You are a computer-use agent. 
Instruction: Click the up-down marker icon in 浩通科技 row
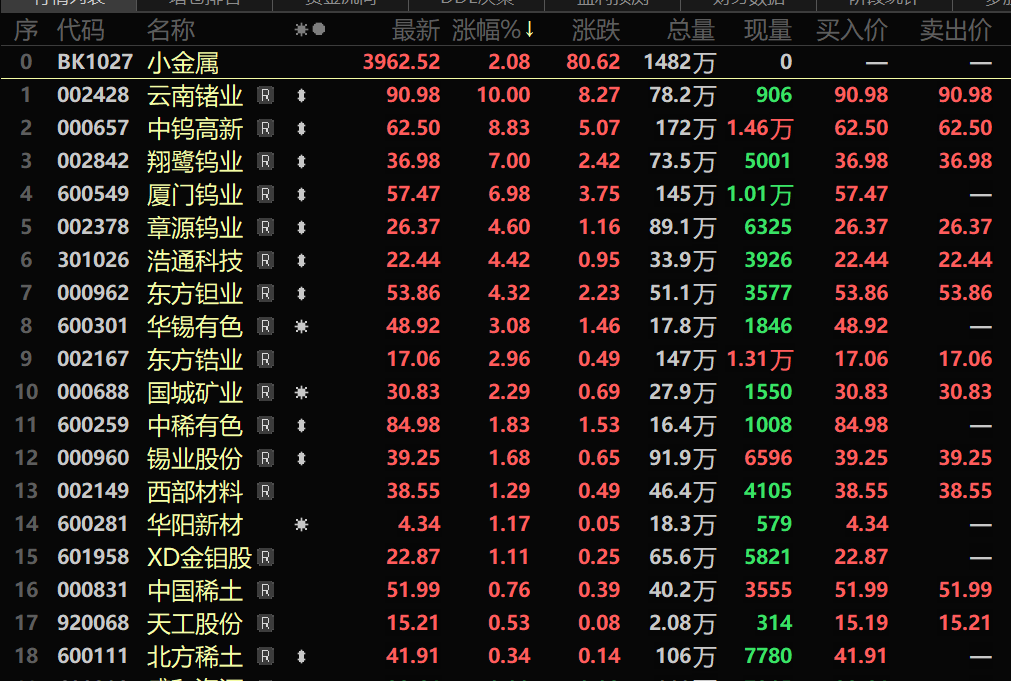pyautogui.click(x=301, y=261)
